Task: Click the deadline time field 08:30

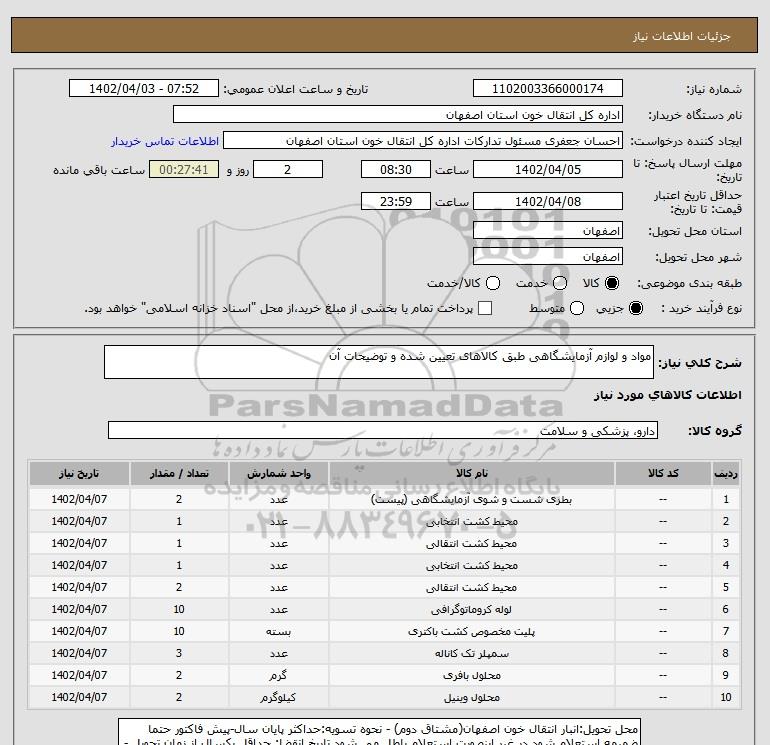Action: (x=396, y=169)
